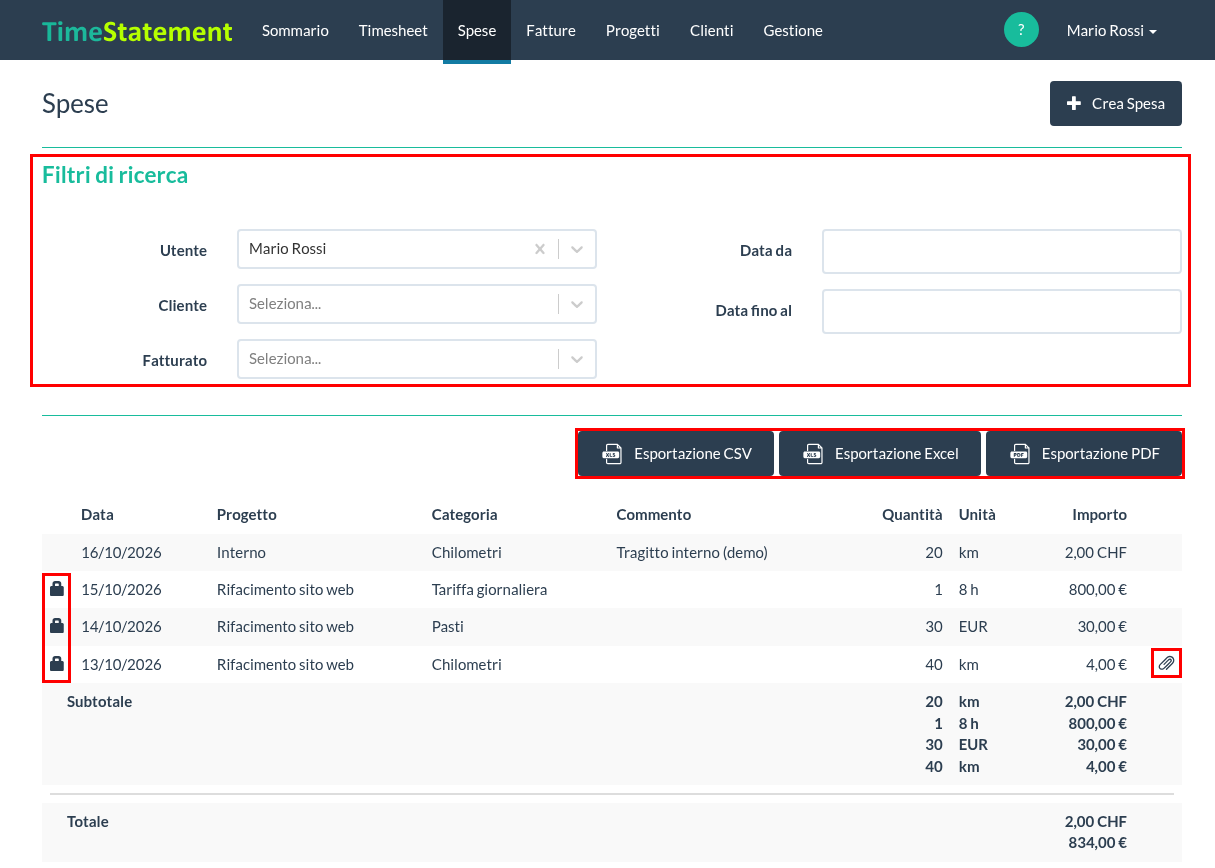Switch to the Fatture section

[551, 30]
